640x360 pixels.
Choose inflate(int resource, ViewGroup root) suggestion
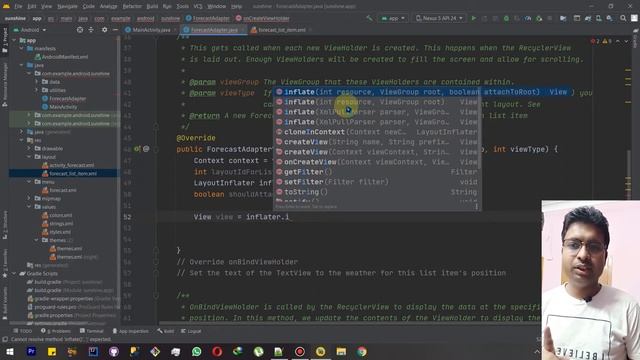coord(377,102)
